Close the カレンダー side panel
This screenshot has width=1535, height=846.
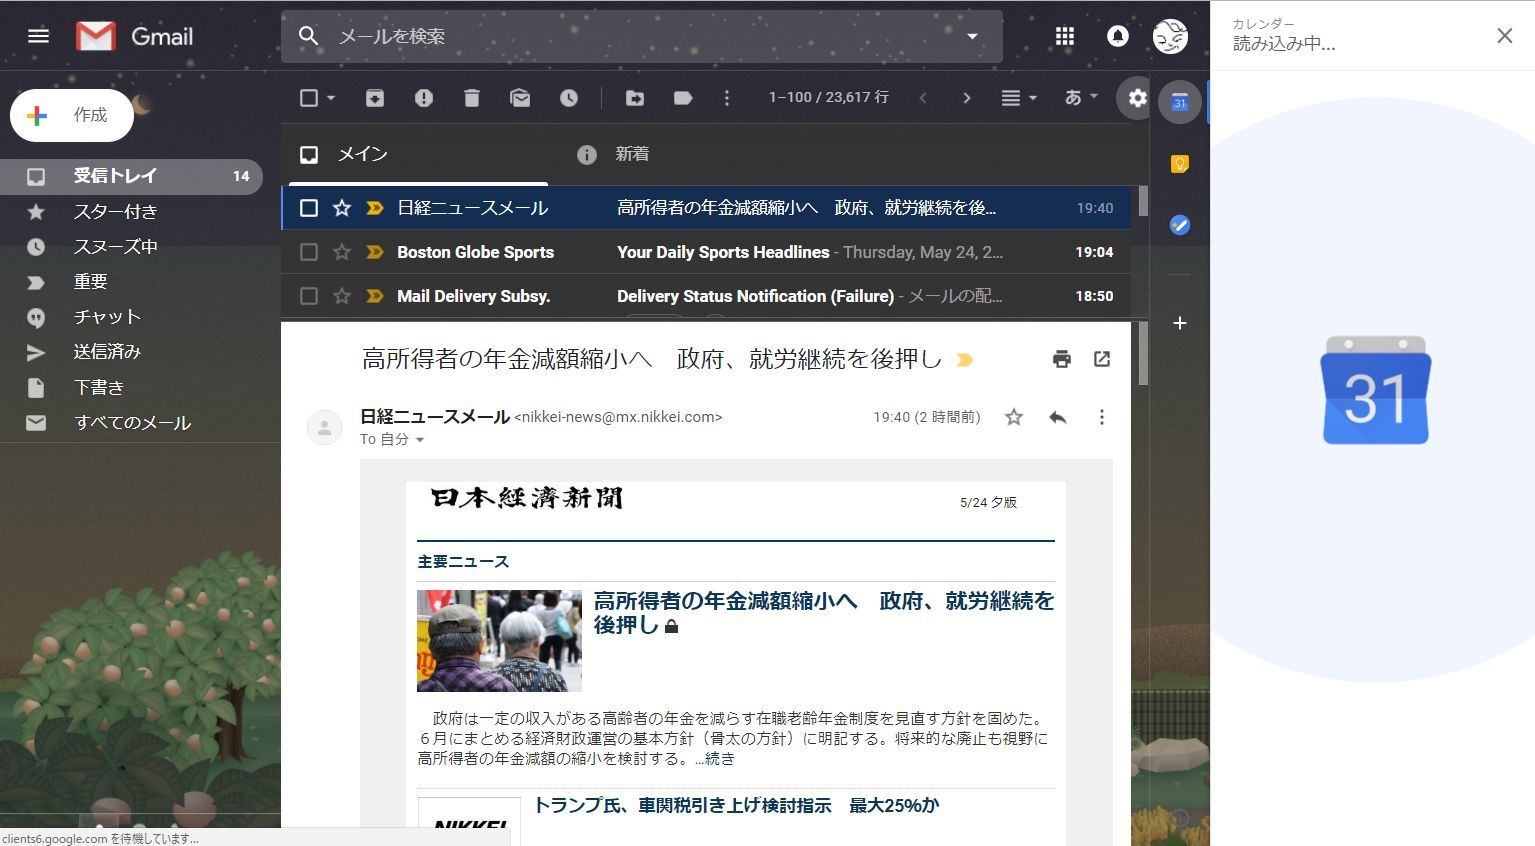coord(1504,36)
